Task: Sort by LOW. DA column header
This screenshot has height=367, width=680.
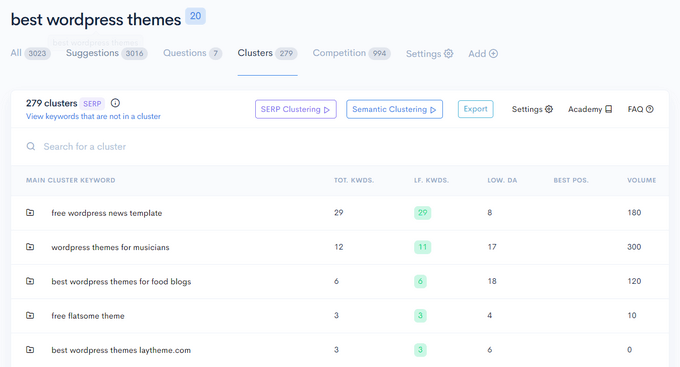Action: coord(502,180)
